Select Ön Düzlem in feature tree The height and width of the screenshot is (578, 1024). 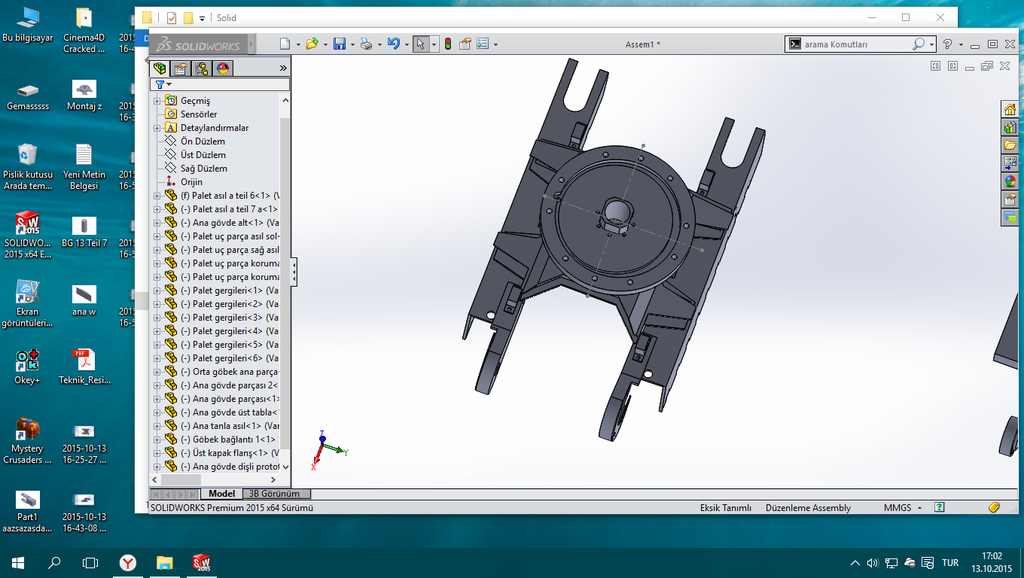click(202, 142)
